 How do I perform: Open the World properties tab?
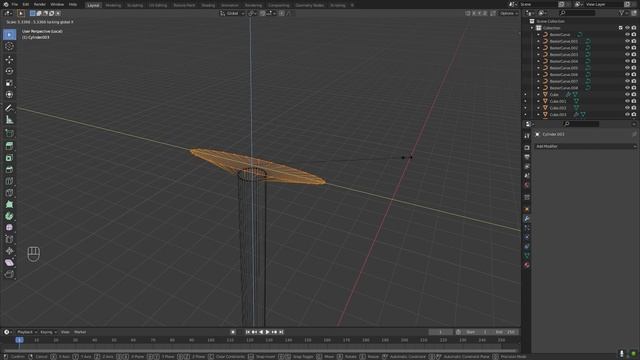(527, 185)
